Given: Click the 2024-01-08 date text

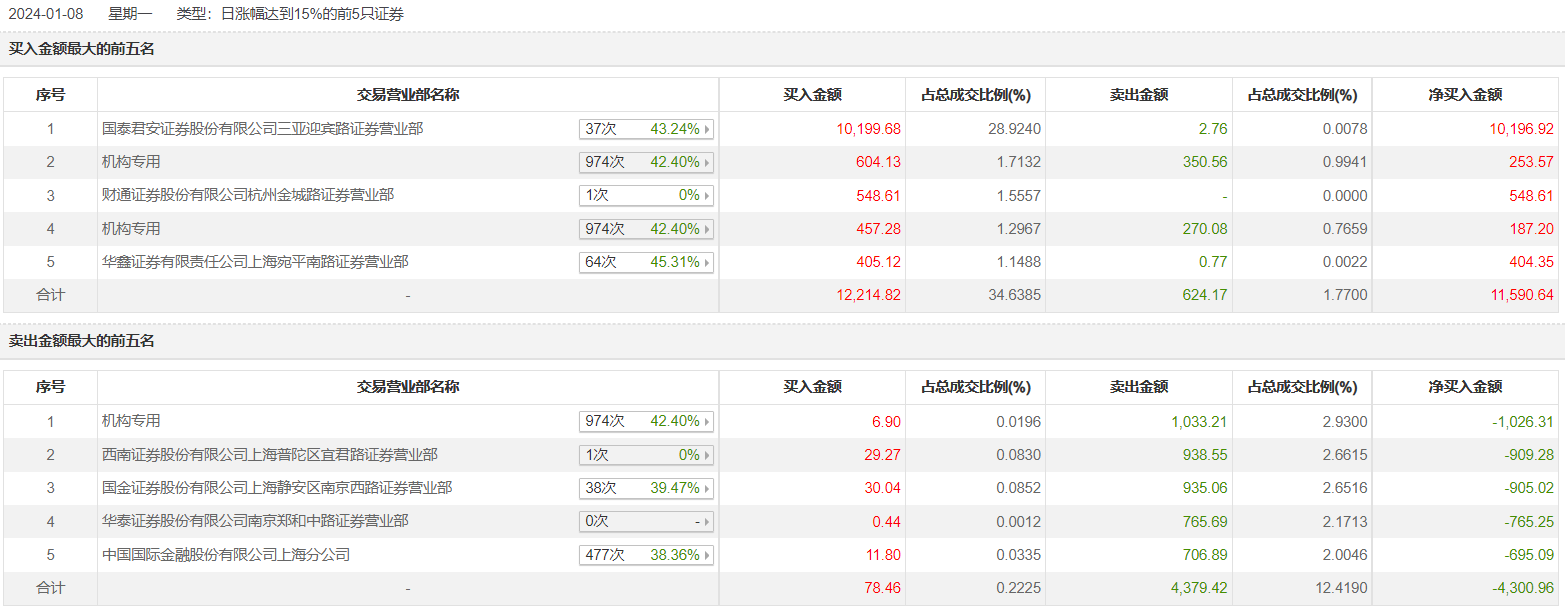Looking at the screenshot, I should pyautogui.click(x=46, y=15).
